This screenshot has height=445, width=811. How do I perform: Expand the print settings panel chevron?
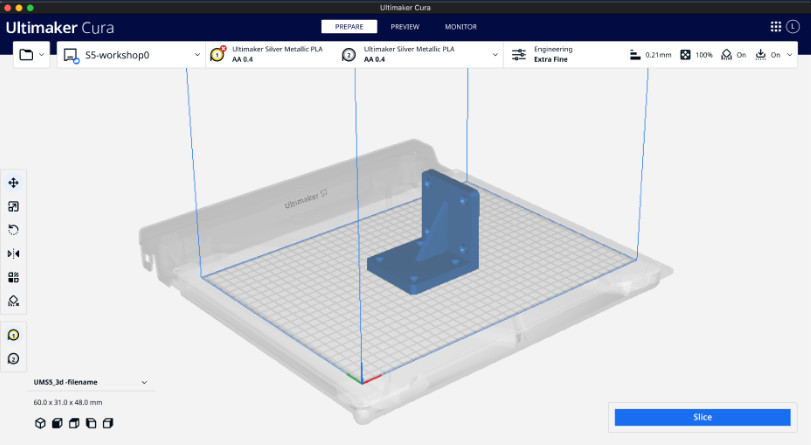coord(789,55)
